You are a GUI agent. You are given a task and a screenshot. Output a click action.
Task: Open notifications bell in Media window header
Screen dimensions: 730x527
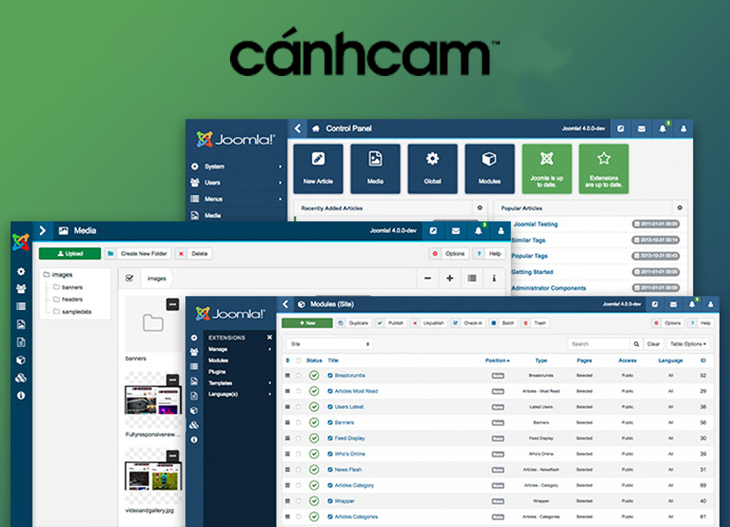pyautogui.click(x=478, y=230)
